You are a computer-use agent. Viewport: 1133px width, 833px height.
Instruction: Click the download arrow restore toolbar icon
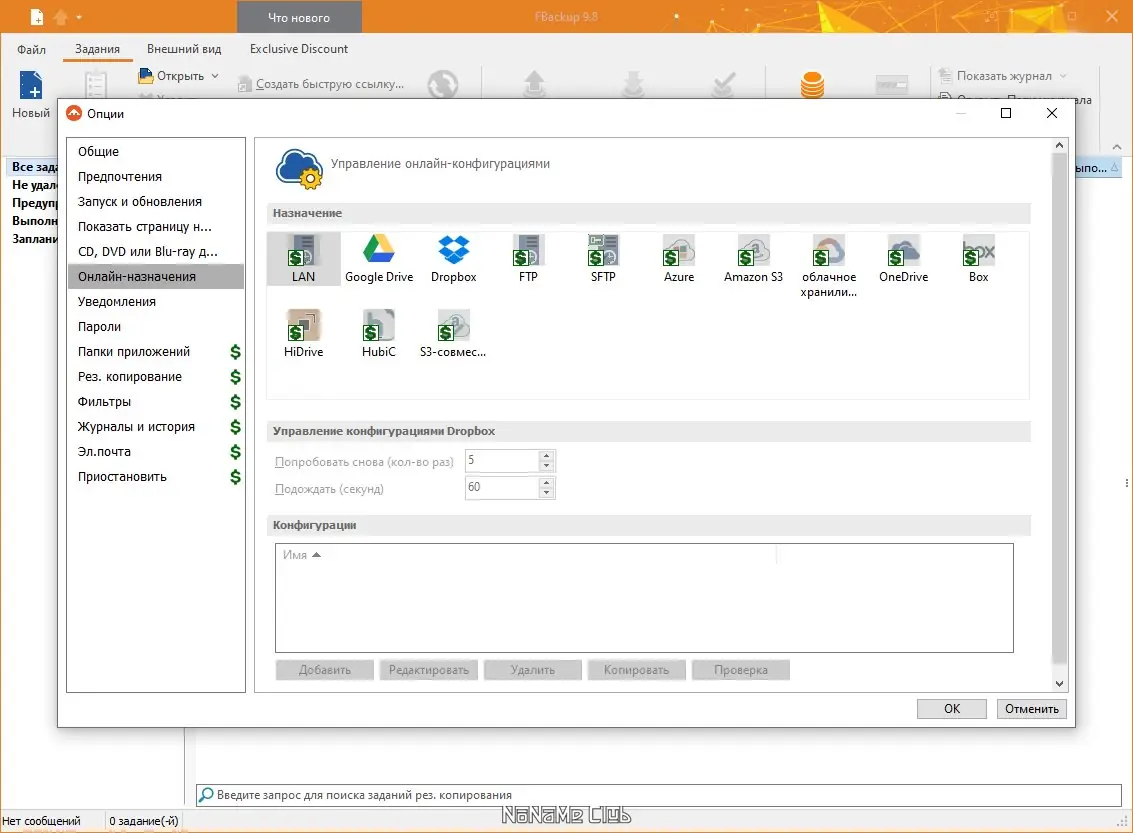coord(633,84)
